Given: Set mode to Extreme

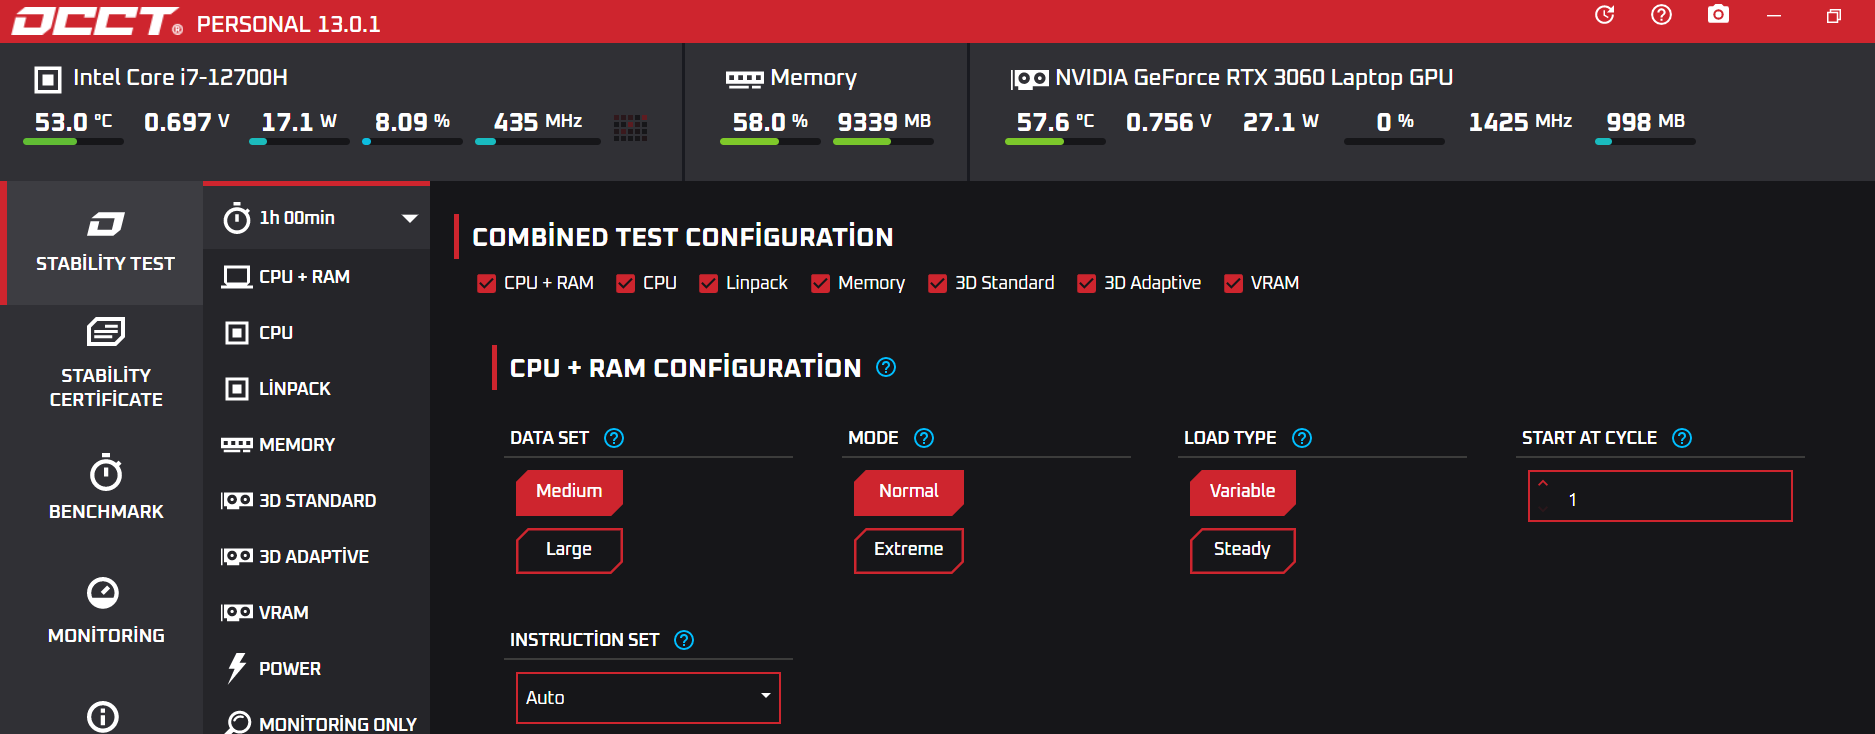Looking at the screenshot, I should click(908, 550).
